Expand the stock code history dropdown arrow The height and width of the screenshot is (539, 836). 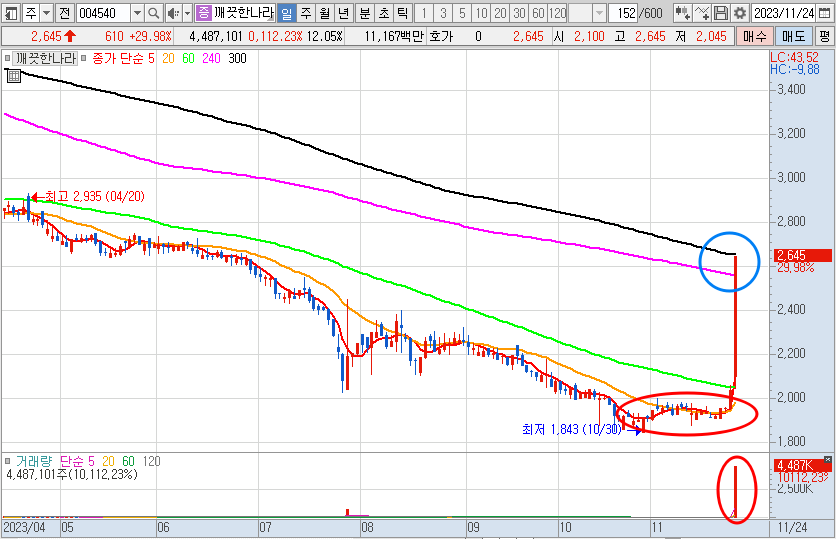(x=138, y=13)
